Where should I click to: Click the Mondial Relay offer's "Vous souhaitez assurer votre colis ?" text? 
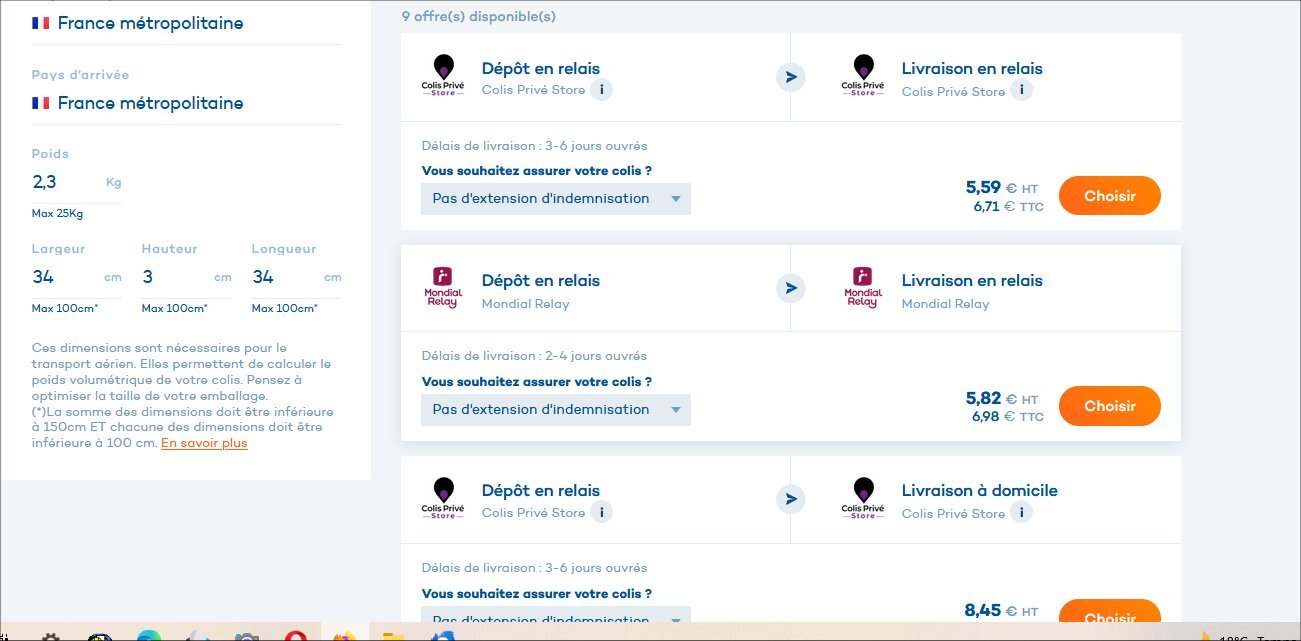click(x=537, y=381)
